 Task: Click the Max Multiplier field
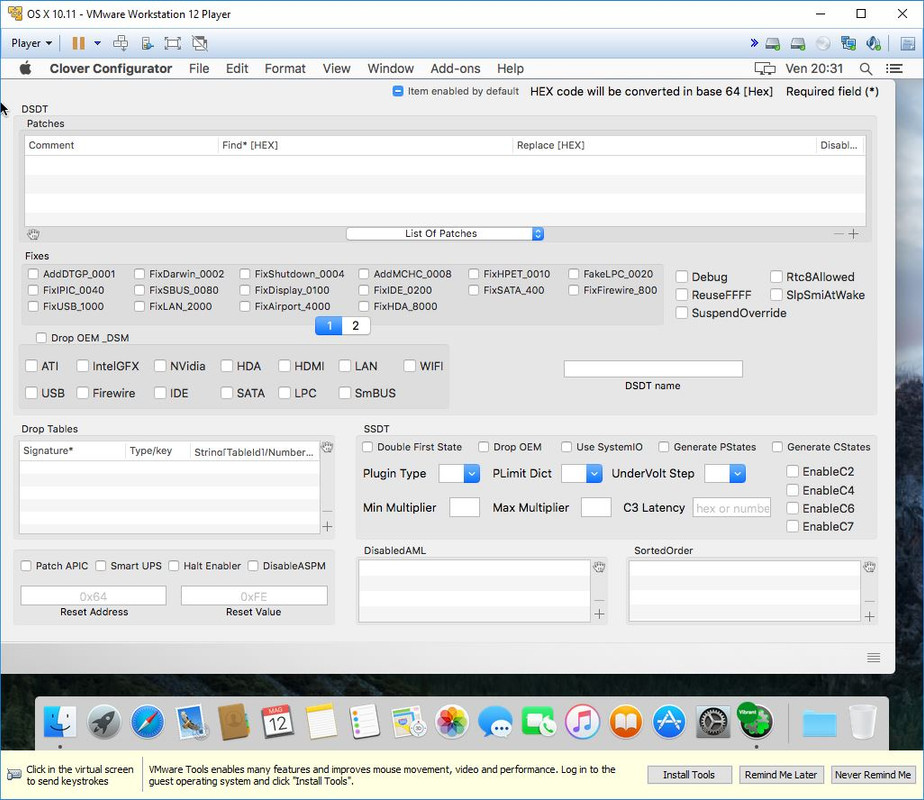click(596, 507)
